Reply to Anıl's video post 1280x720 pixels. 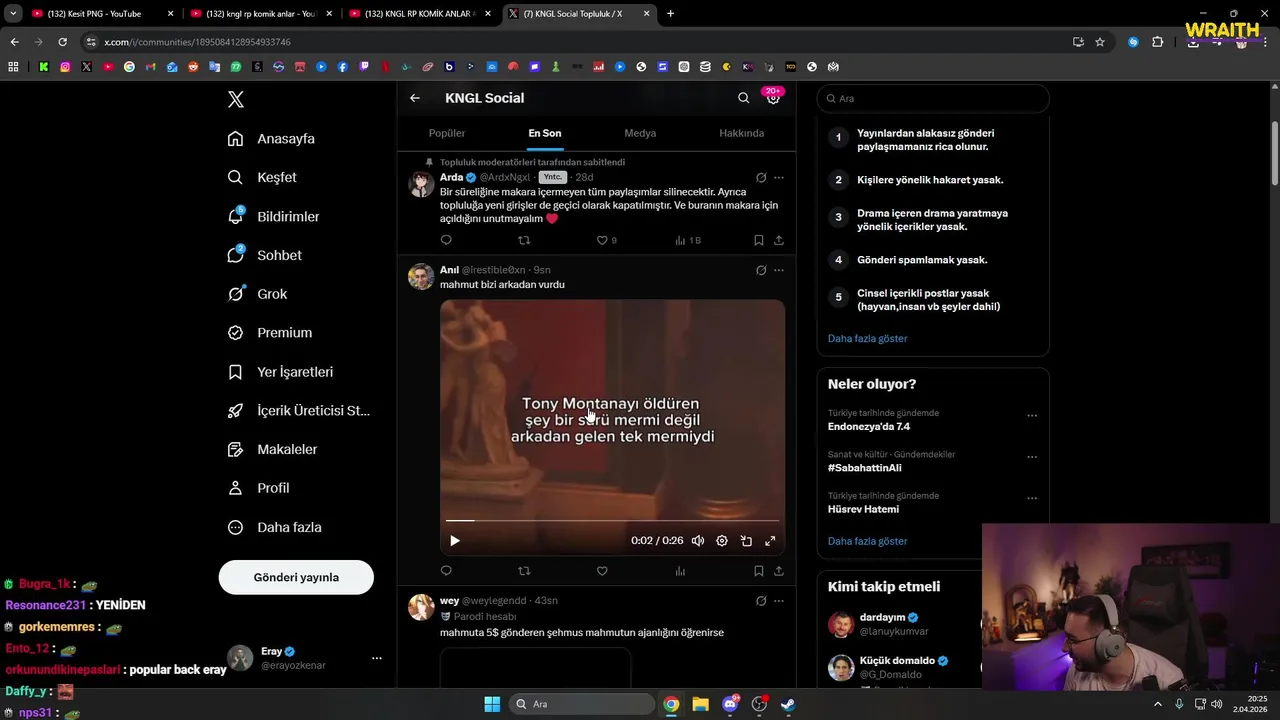click(446, 571)
